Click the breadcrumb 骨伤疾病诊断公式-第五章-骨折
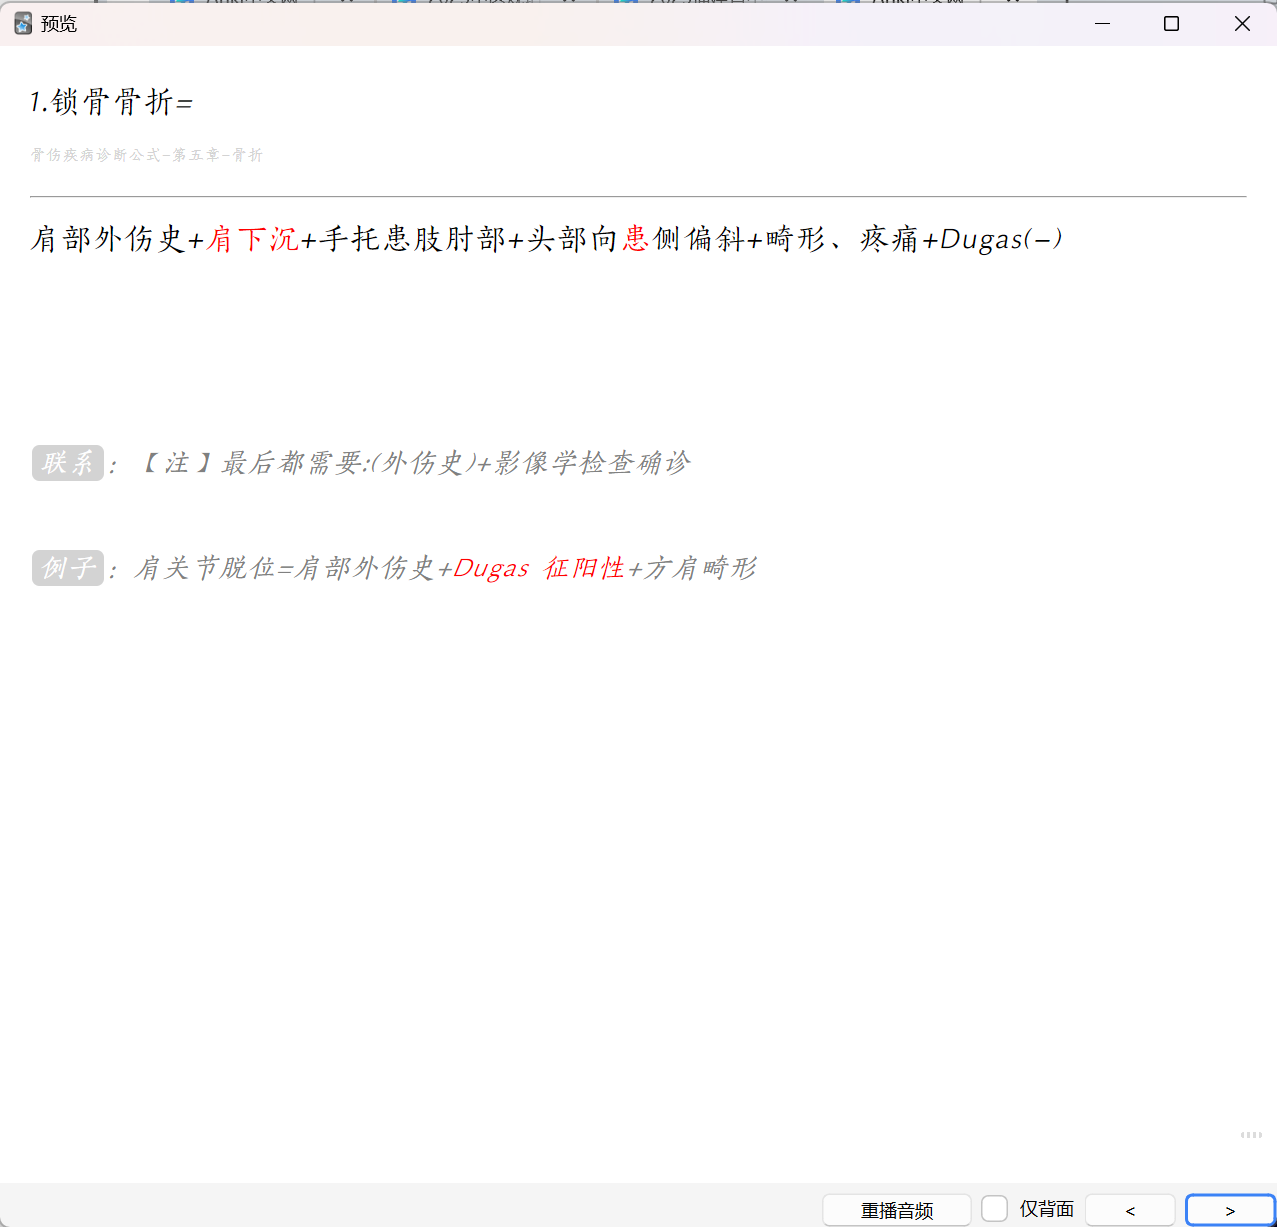 [147, 155]
